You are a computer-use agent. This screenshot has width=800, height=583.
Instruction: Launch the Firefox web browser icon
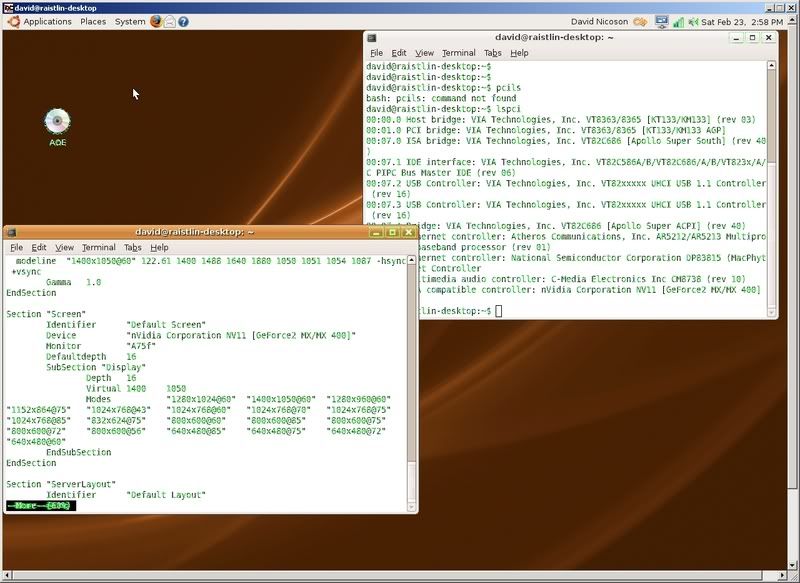tap(156, 21)
